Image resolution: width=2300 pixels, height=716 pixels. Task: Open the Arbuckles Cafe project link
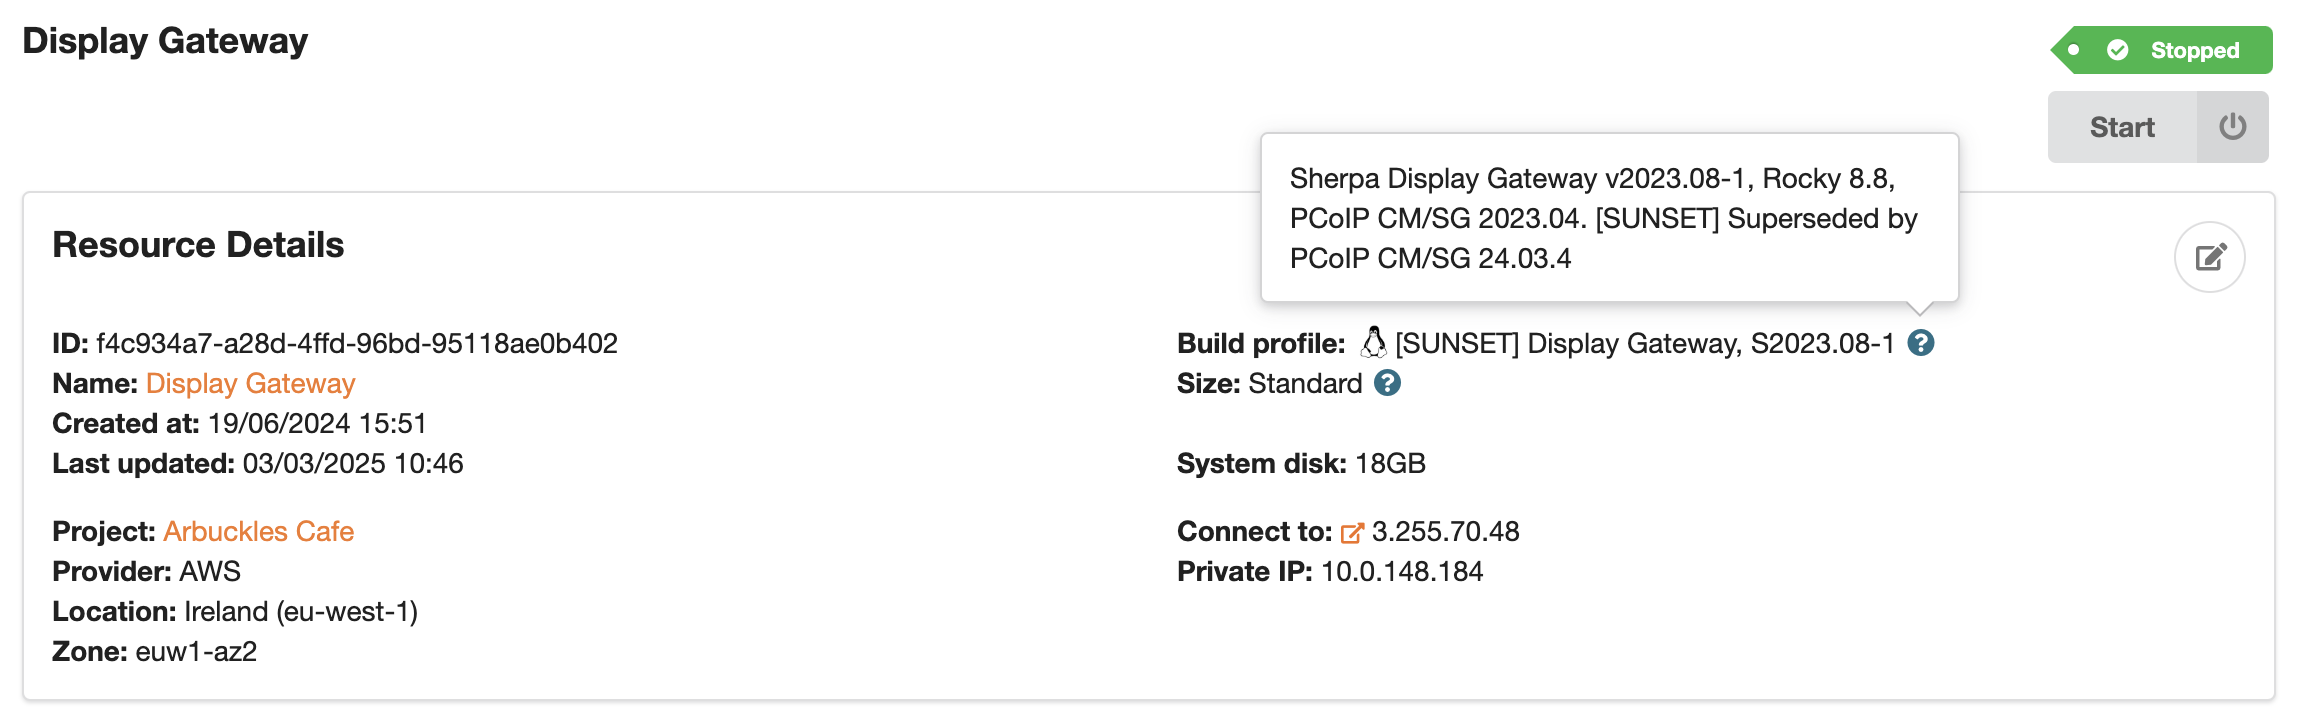tap(258, 531)
